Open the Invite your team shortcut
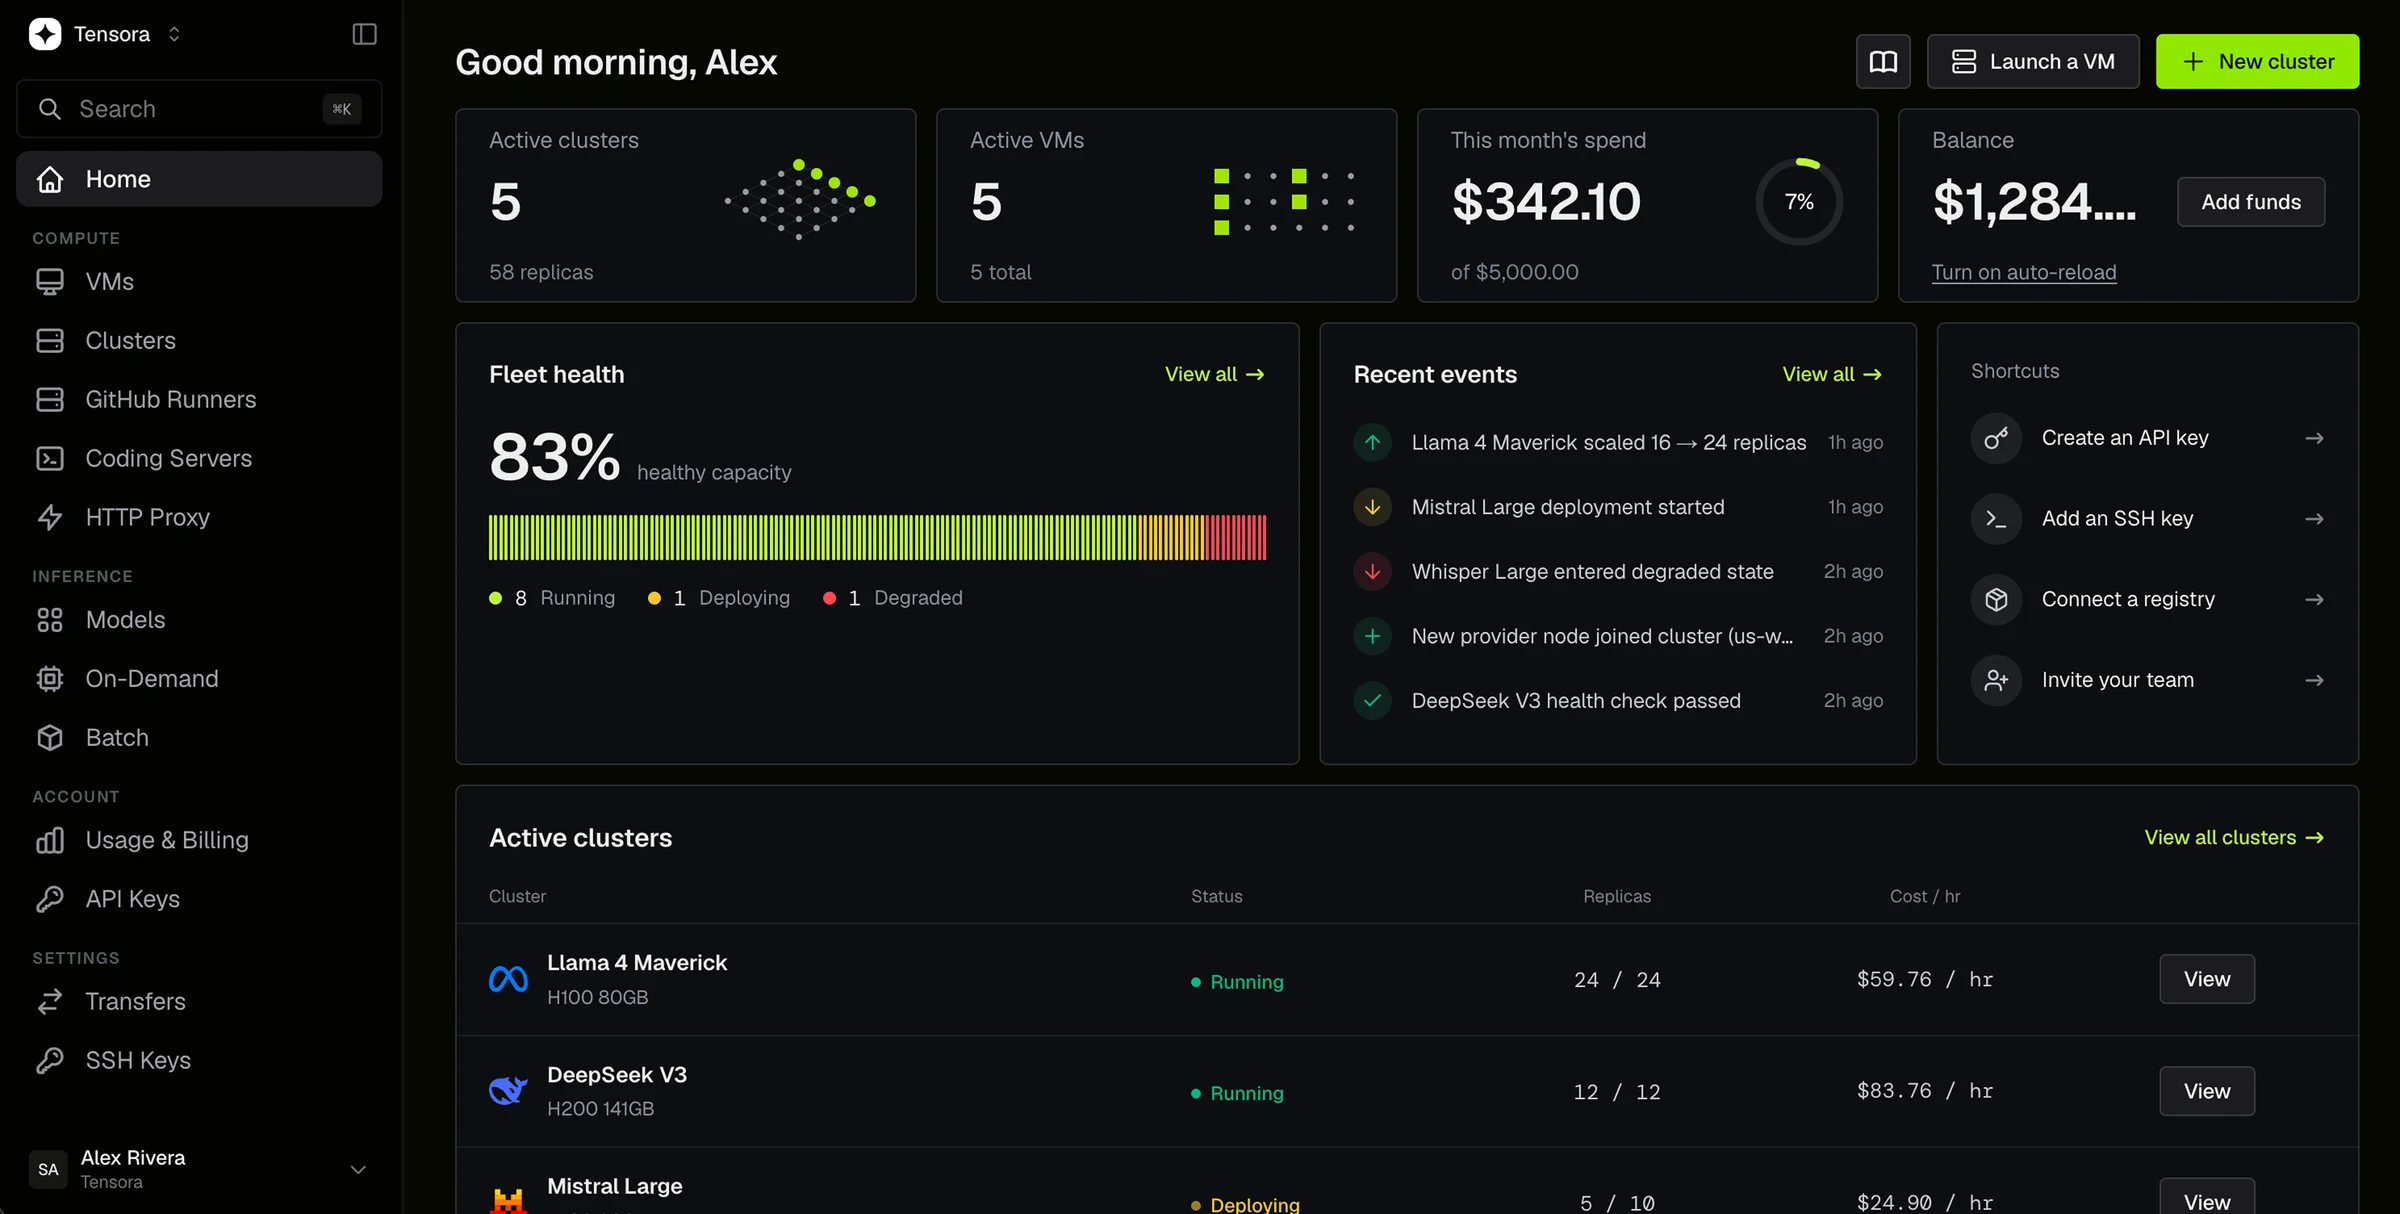This screenshot has width=2400, height=1214. [2148, 681]
